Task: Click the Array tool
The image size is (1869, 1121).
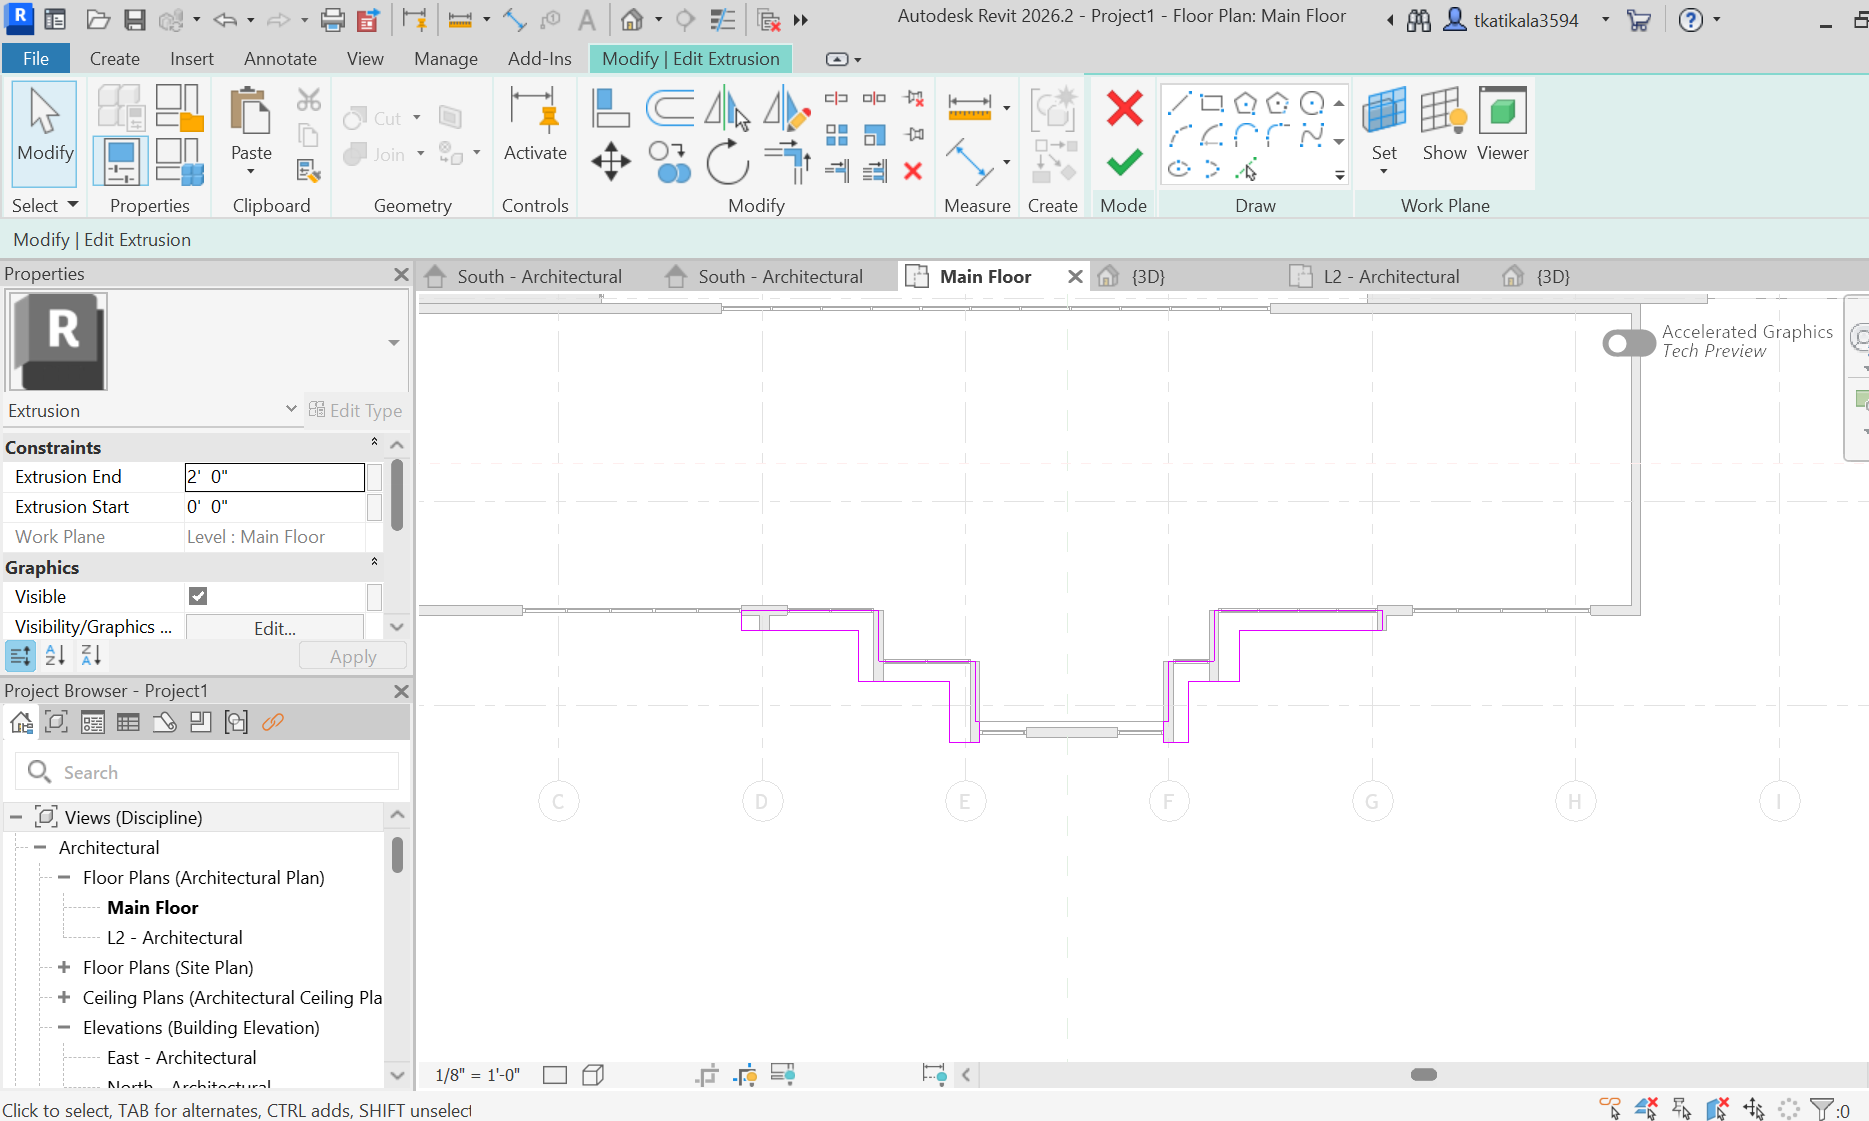Action: point(836,135)
